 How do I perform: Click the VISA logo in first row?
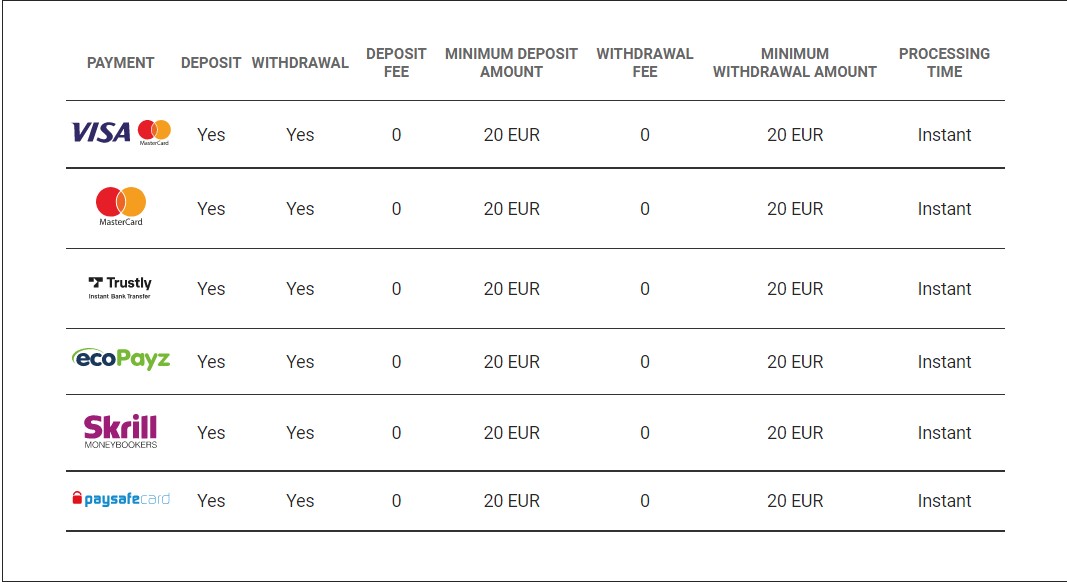pyautogui.click(x=101, y=132)
